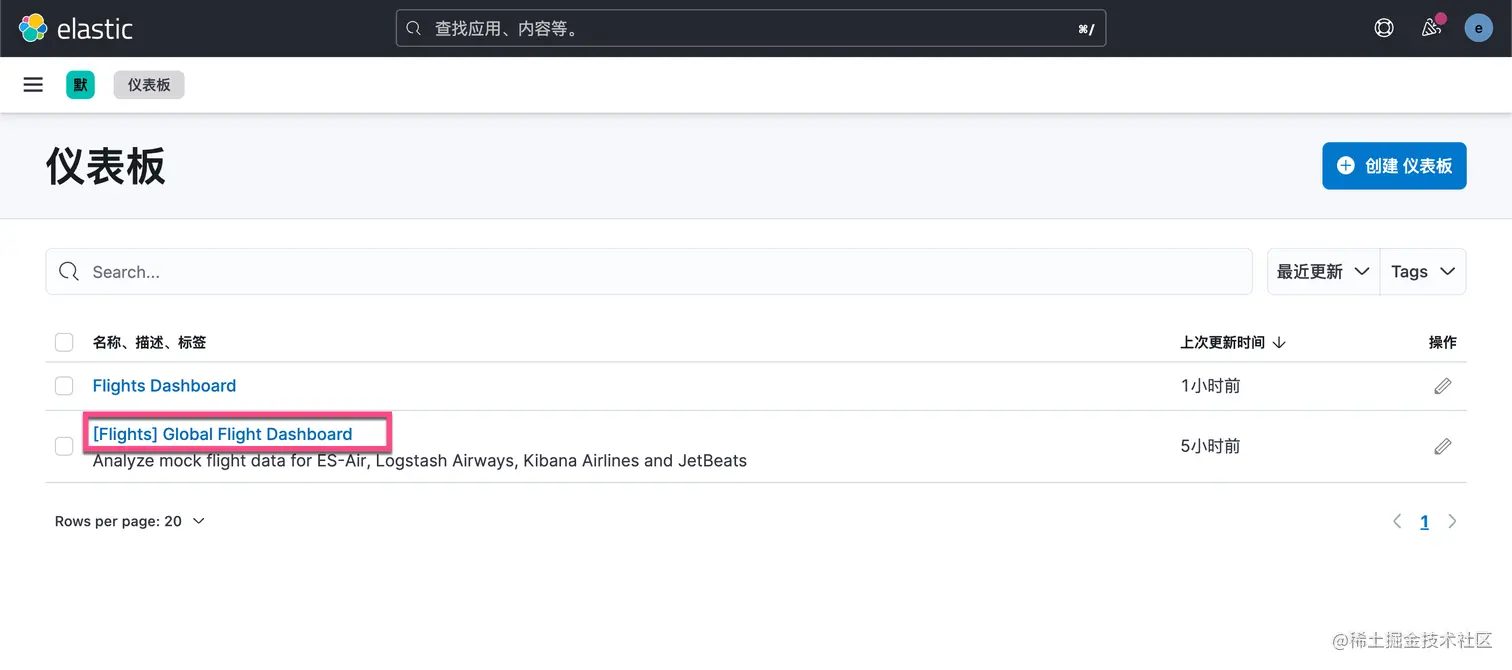Click the 操作 column header
Screen dimensions: 1512x670
(1442, 342)
